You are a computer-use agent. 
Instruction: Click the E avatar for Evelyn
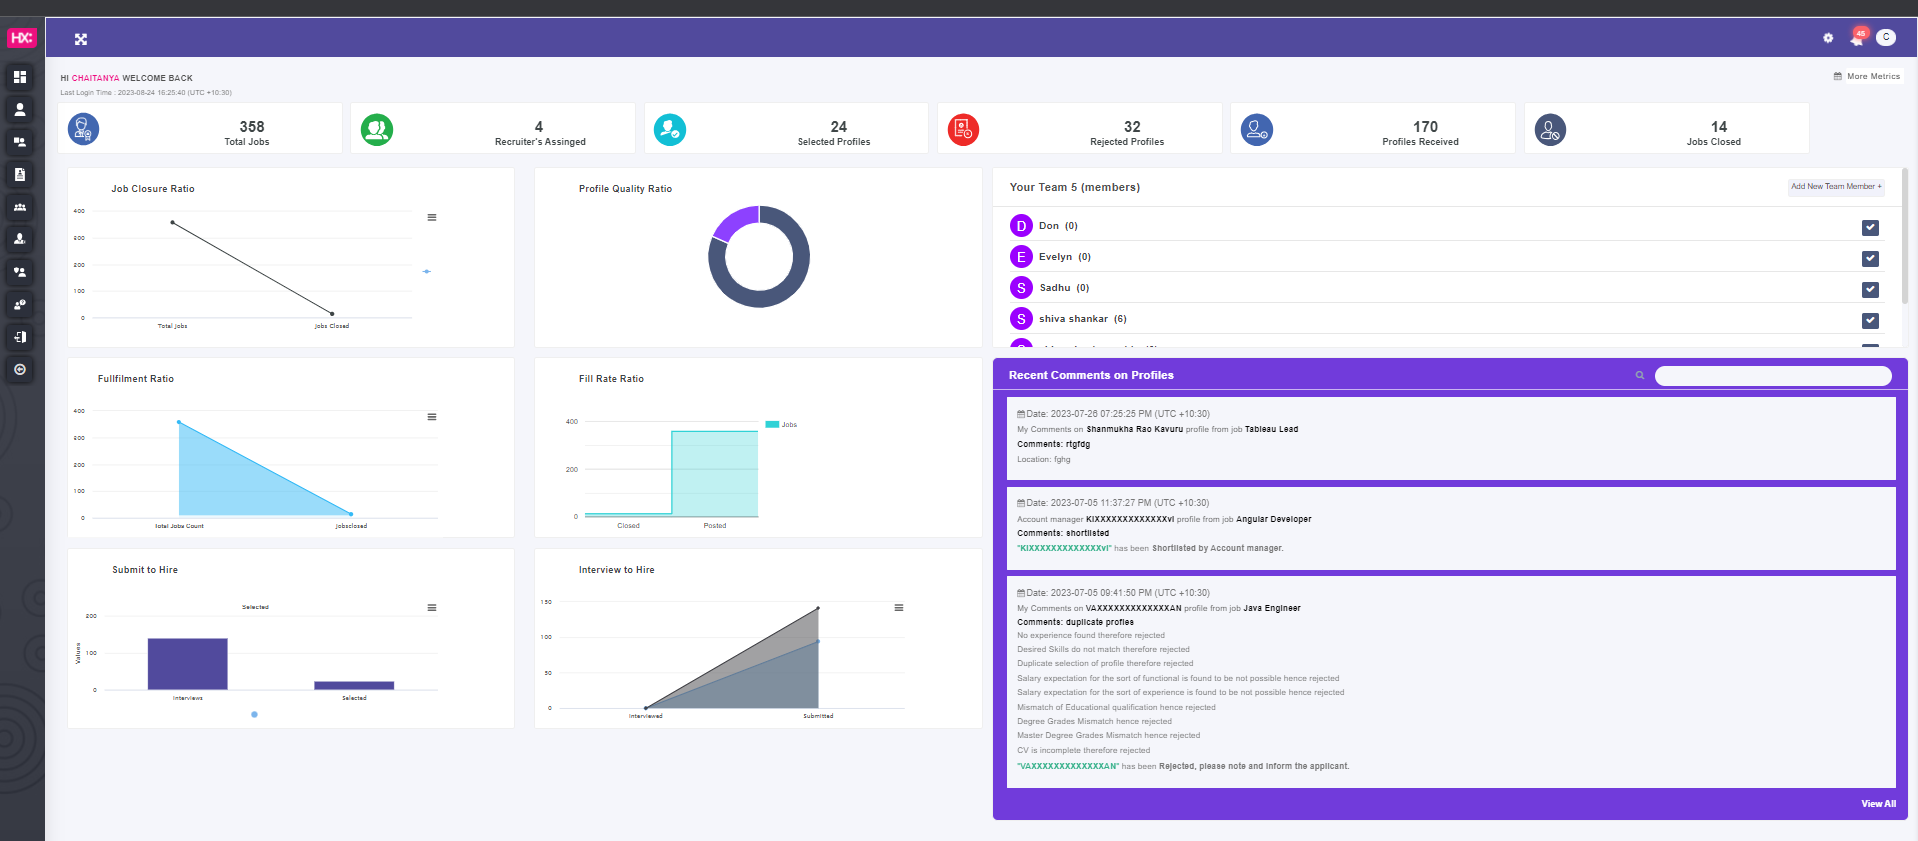click(1021, 257)
